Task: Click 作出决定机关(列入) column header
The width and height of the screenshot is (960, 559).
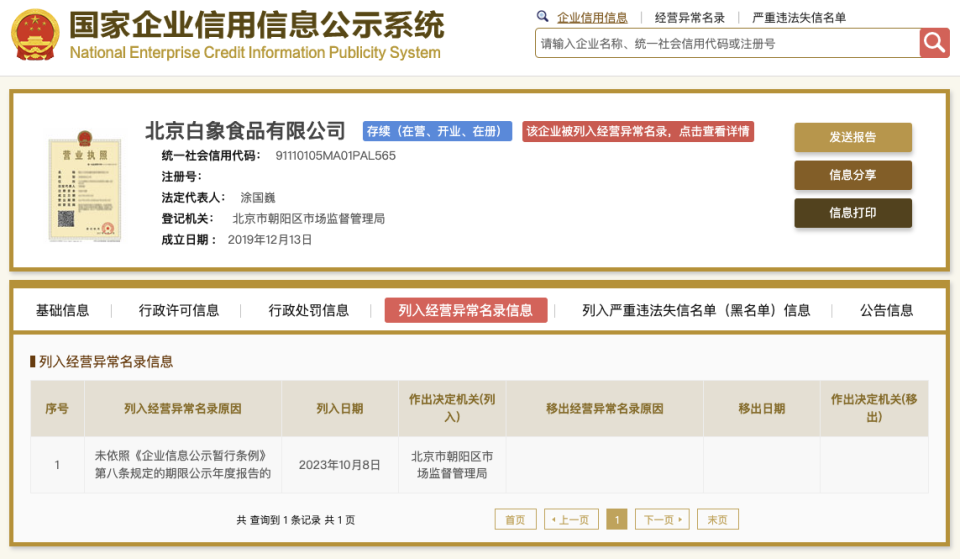Action: (452, 408)
